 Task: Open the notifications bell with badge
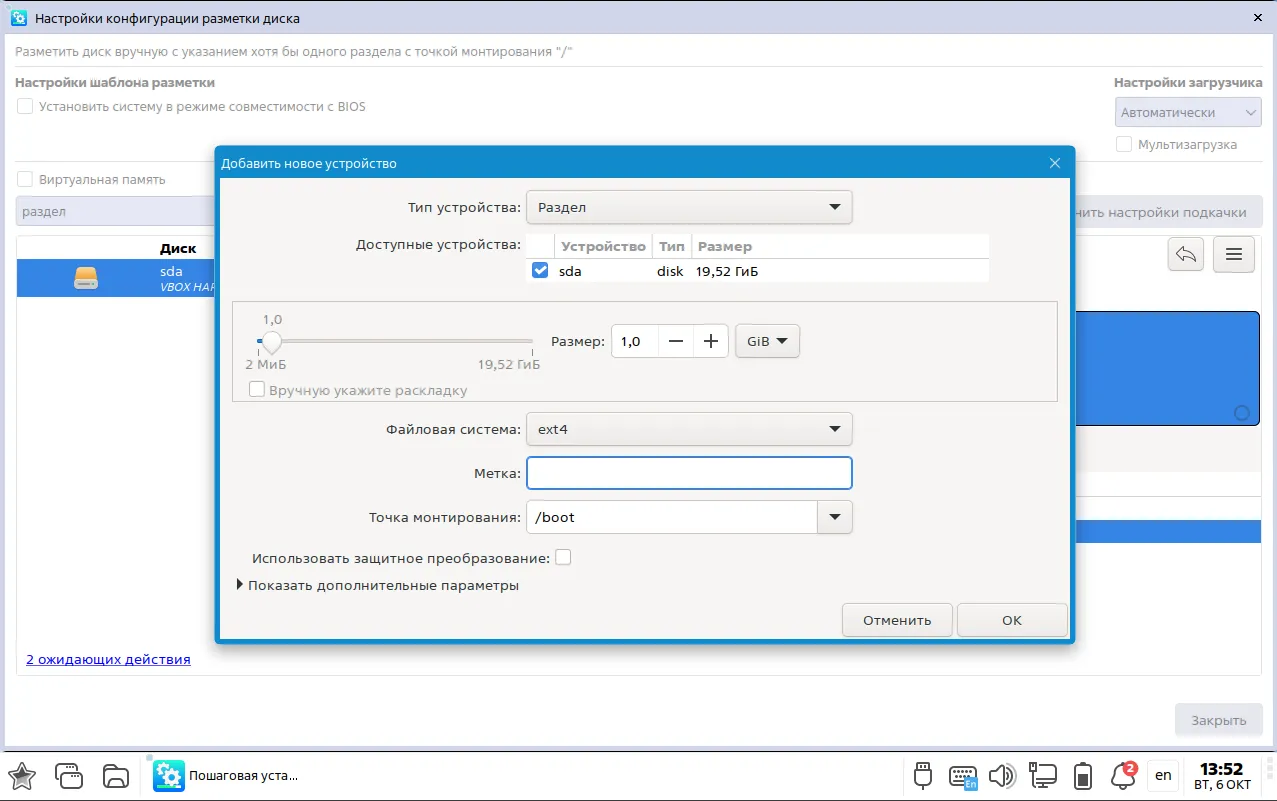coord(1123,775)
